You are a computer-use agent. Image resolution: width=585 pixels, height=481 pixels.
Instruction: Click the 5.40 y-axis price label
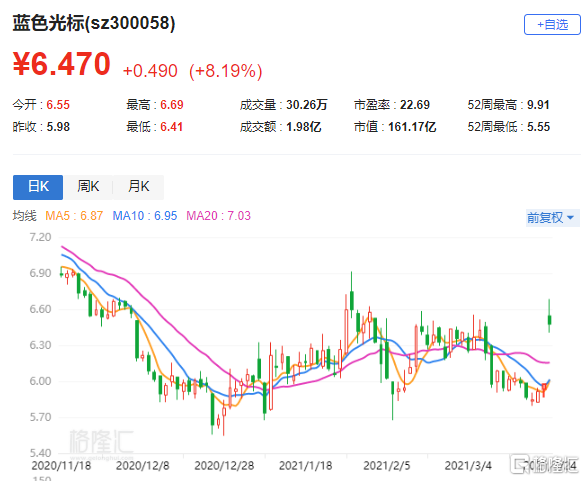coord(40,453)
